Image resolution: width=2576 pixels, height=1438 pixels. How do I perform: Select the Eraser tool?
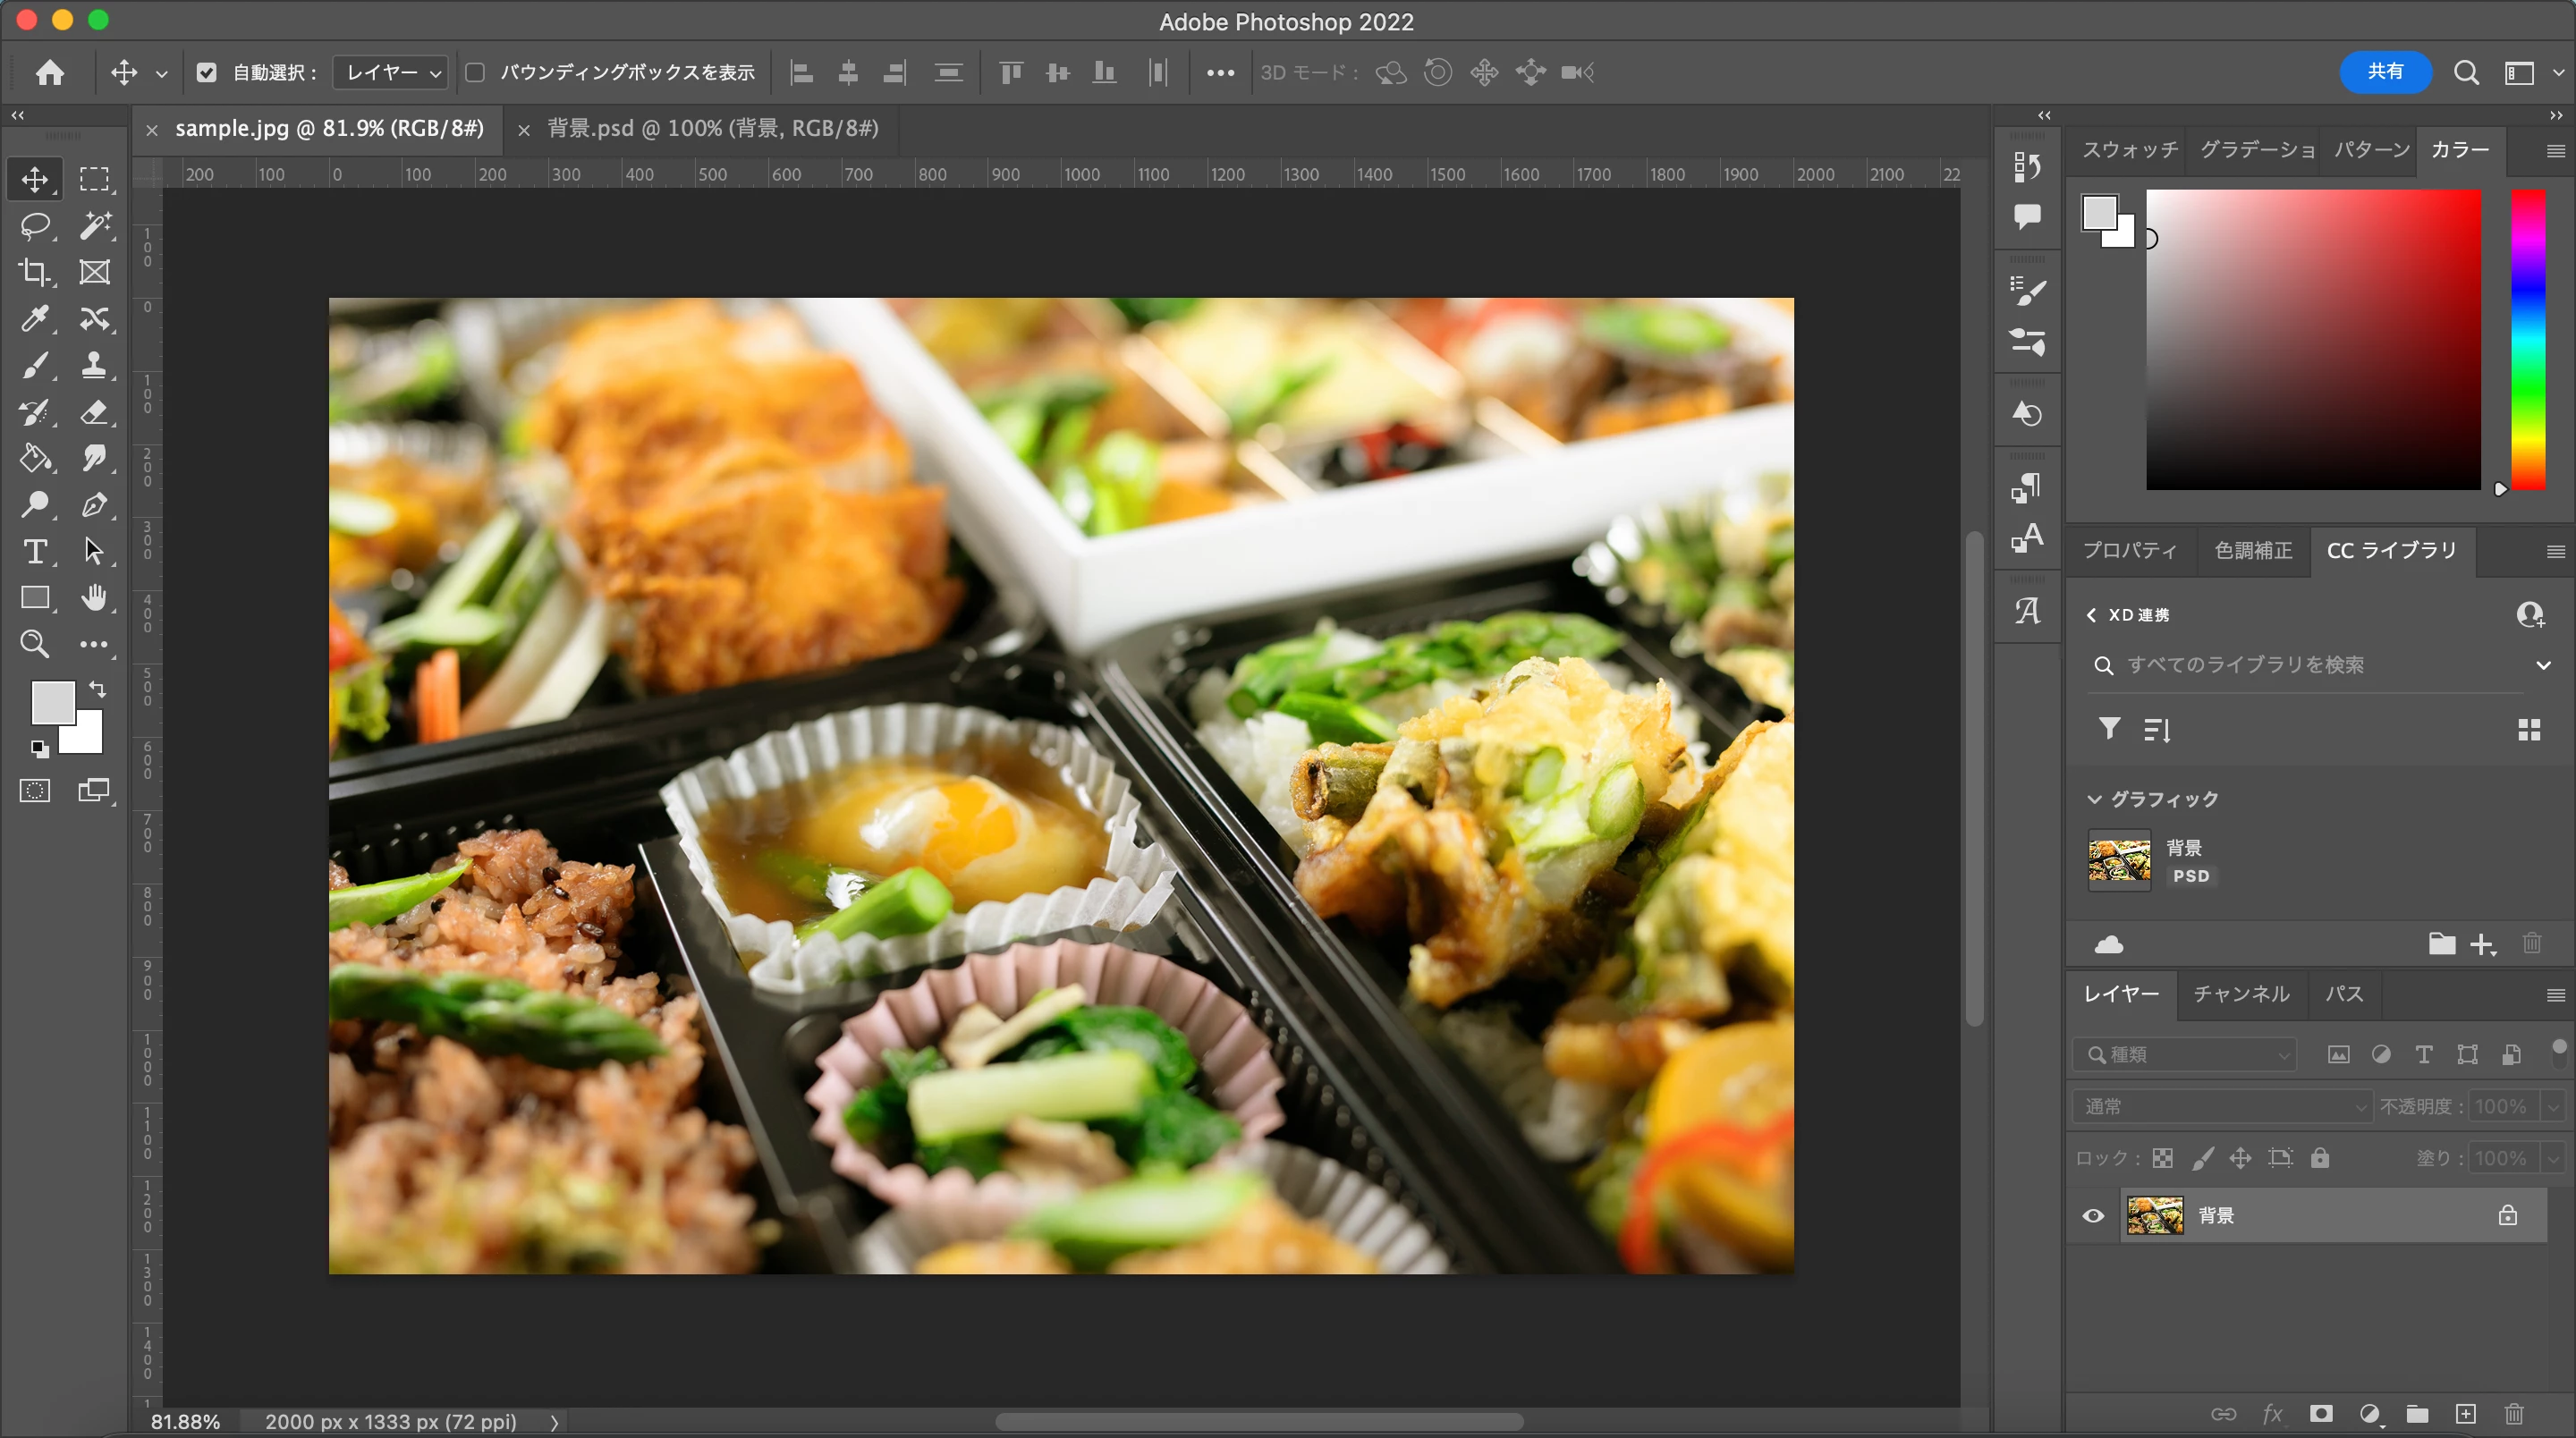click(x=94, y=412)
